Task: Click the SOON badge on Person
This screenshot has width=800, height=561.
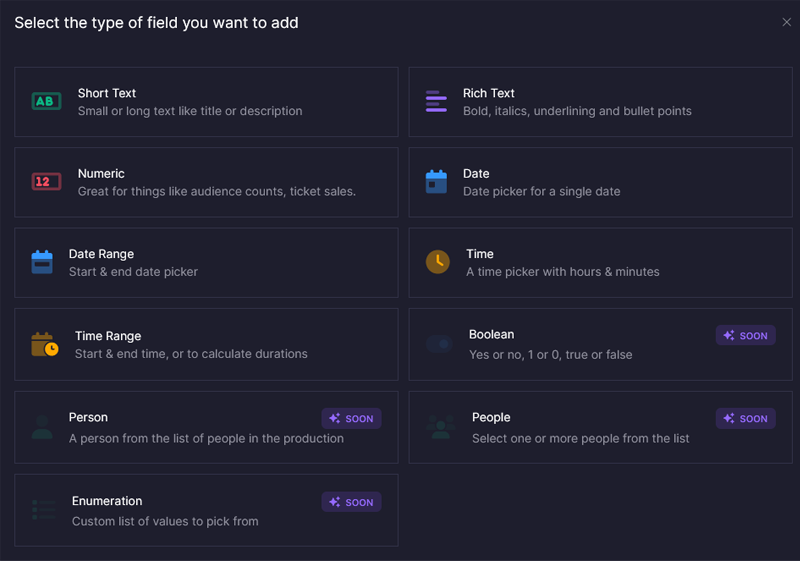Action: tap(352, 419)
